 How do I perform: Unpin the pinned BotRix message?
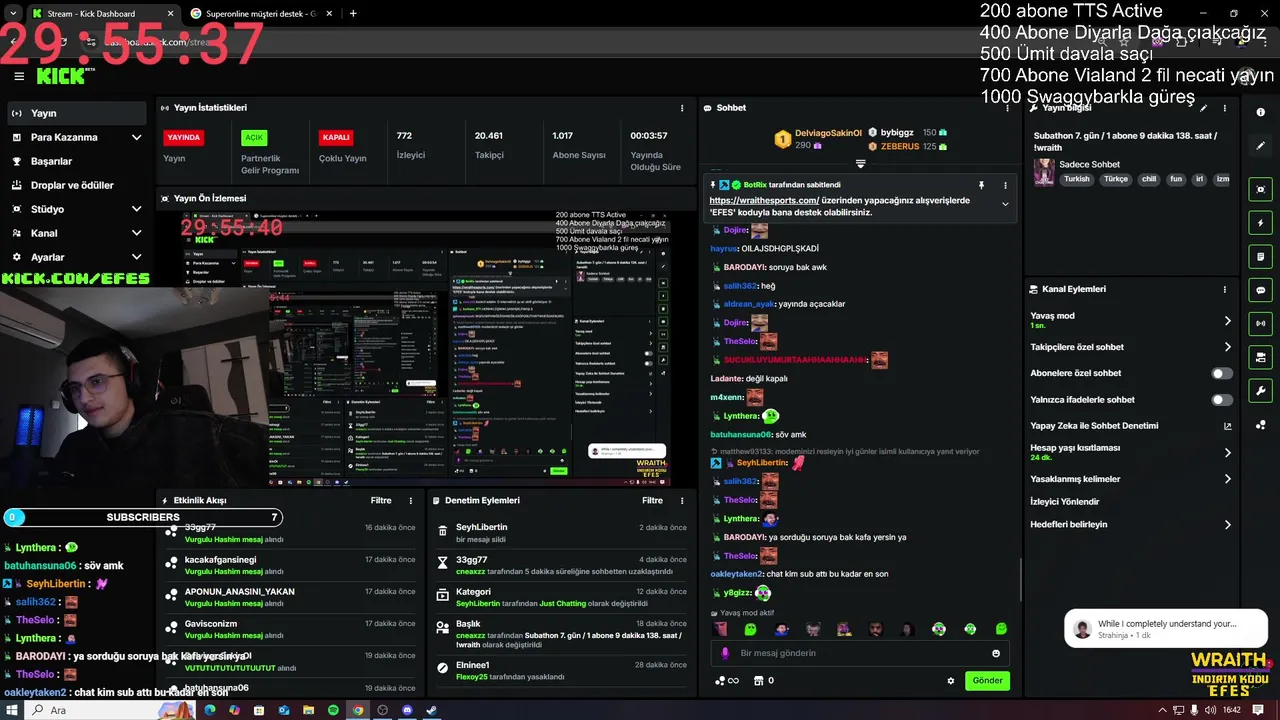pos(981,185)
